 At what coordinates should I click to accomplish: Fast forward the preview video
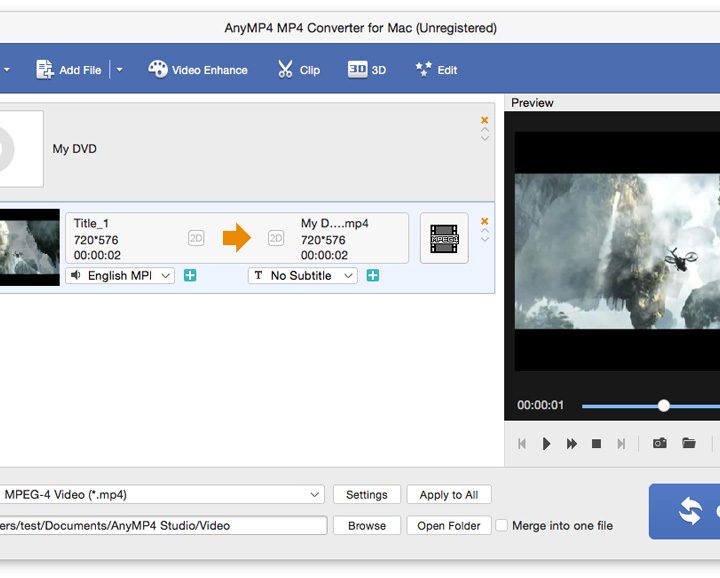(x=571, y=443)
